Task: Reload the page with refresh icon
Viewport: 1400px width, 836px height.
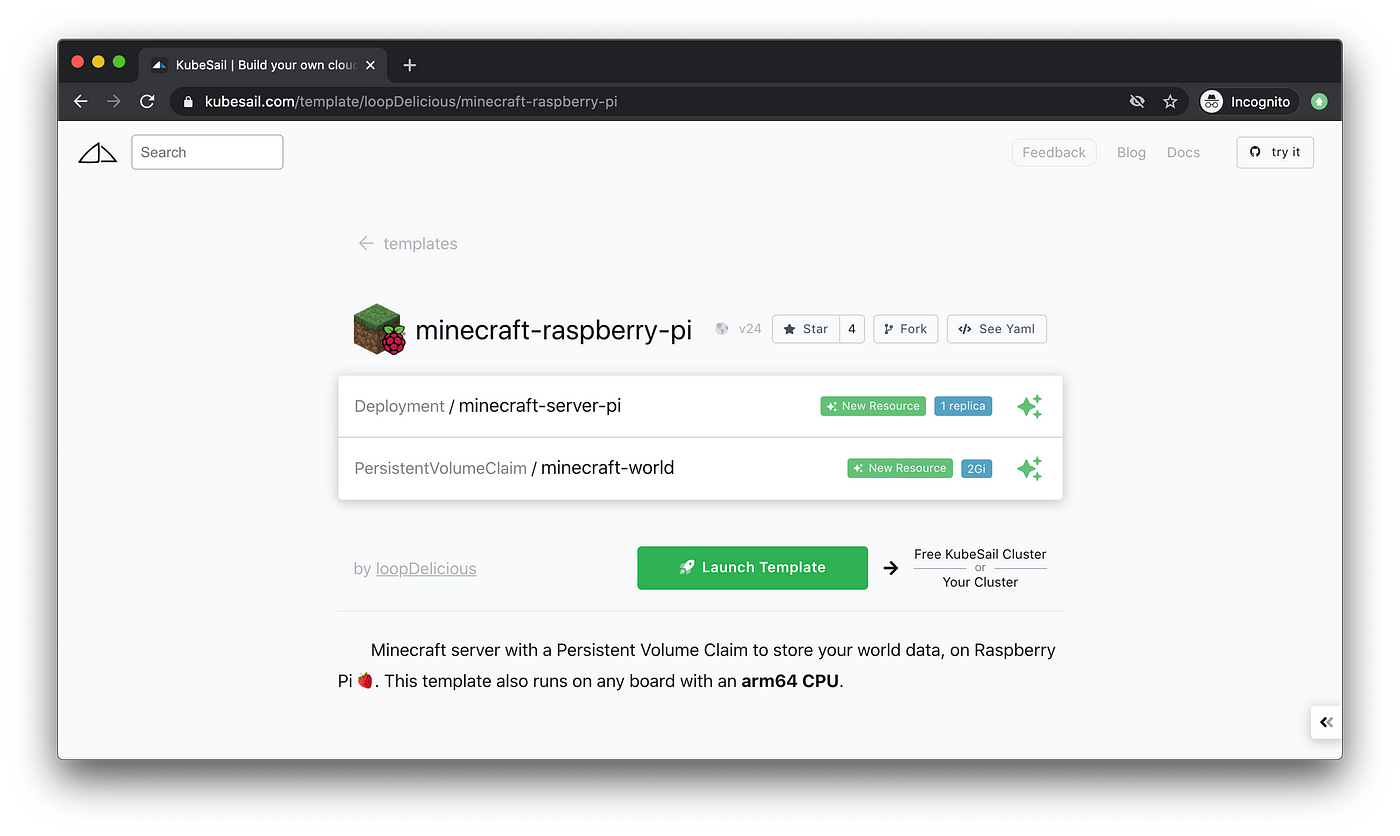Action: (x=147, y=101)
